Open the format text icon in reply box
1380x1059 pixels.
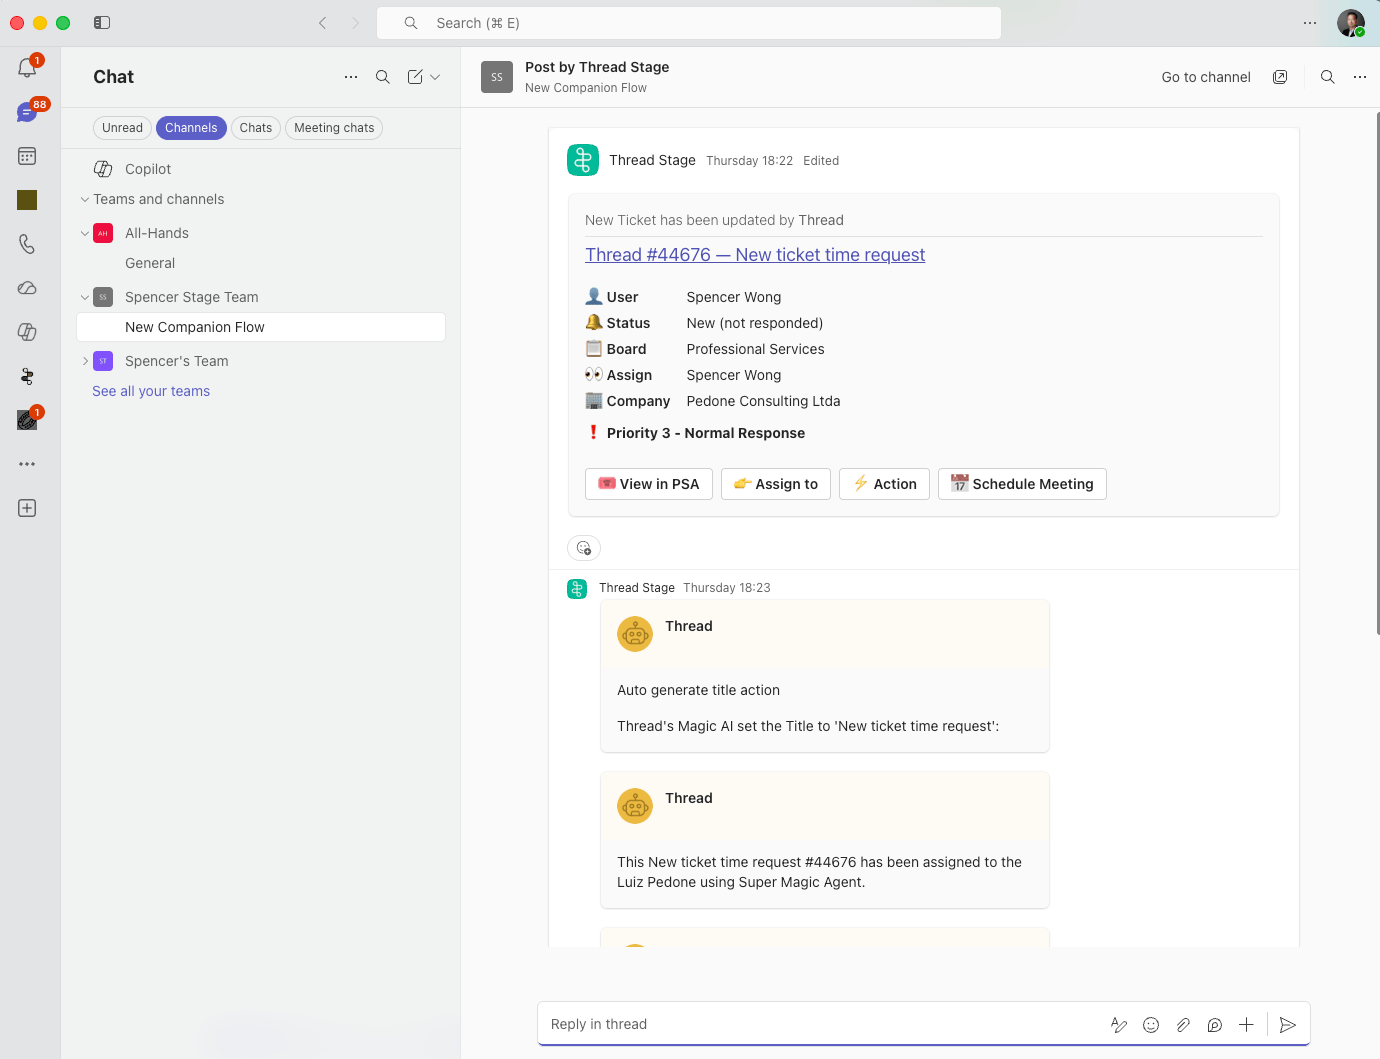(x=1119, y=1025)
